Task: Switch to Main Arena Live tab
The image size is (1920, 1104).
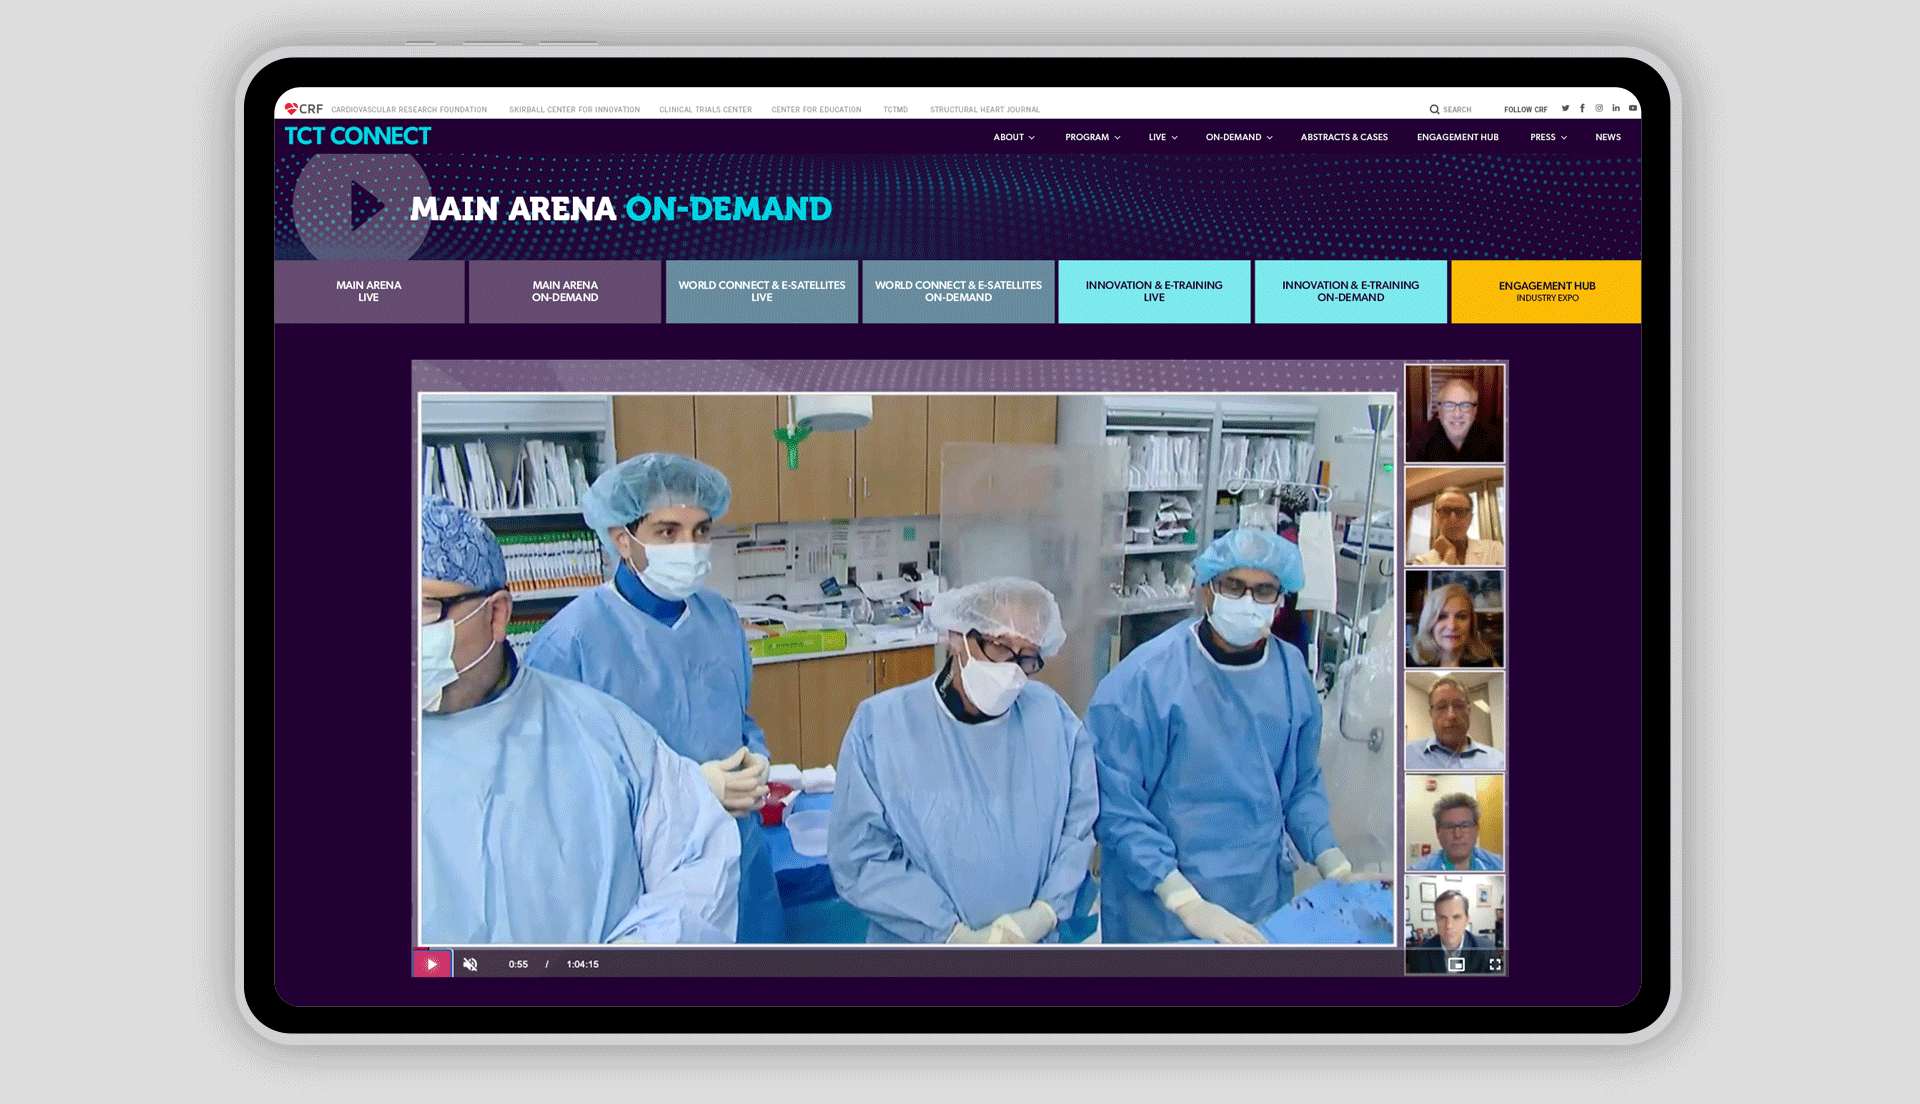Action: pyautogui.click(x=369, y=291)
